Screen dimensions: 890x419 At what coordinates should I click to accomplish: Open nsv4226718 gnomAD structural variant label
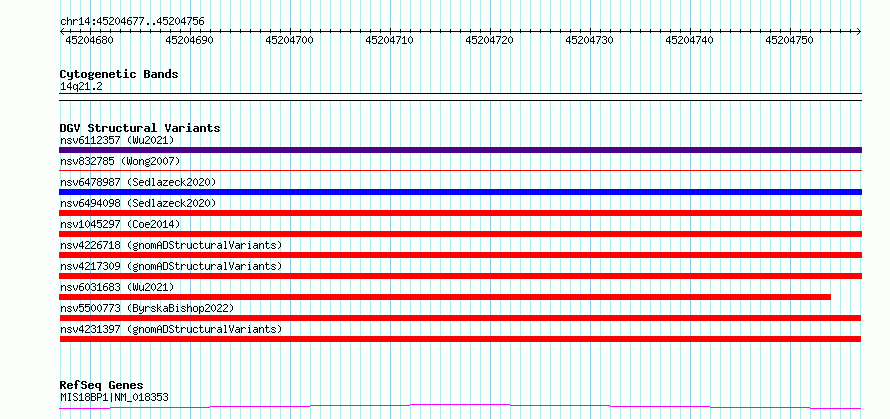[171, 245]
